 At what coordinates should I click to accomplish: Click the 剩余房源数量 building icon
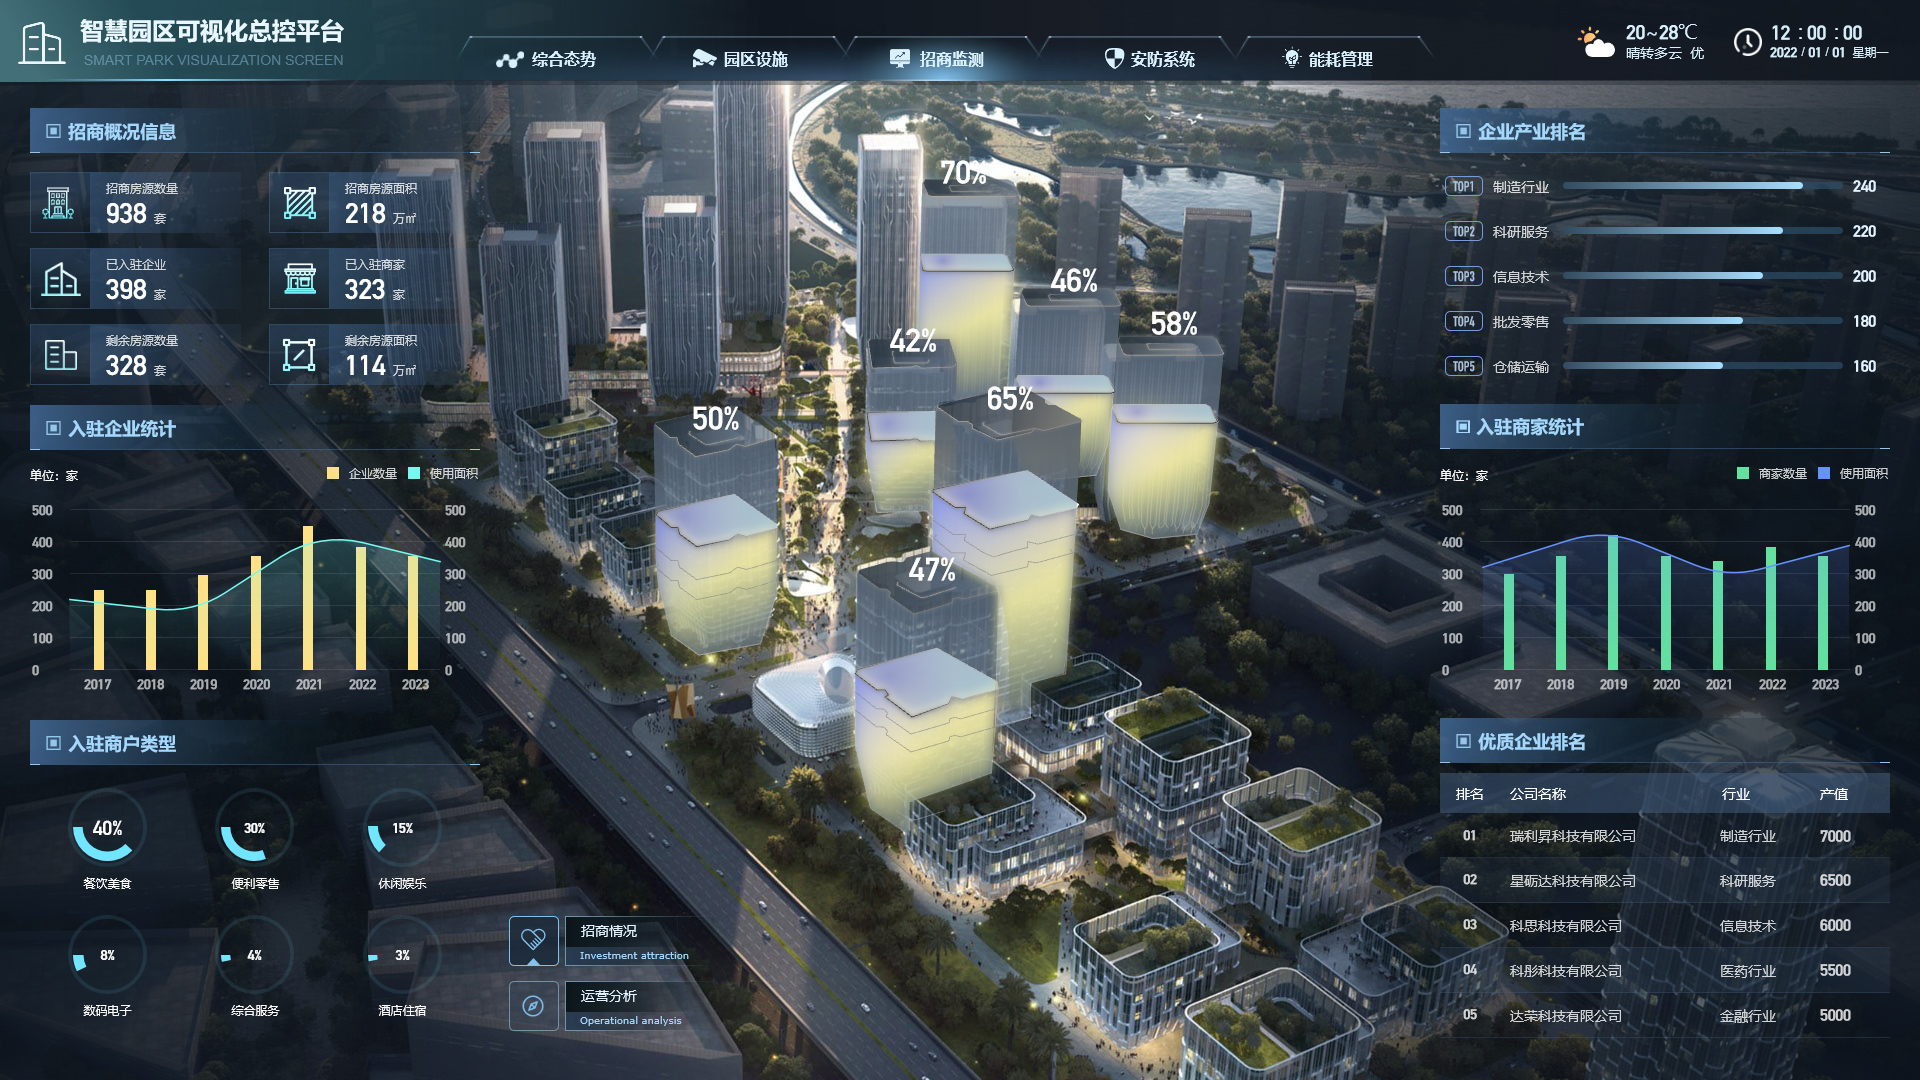tap(59, 355)
